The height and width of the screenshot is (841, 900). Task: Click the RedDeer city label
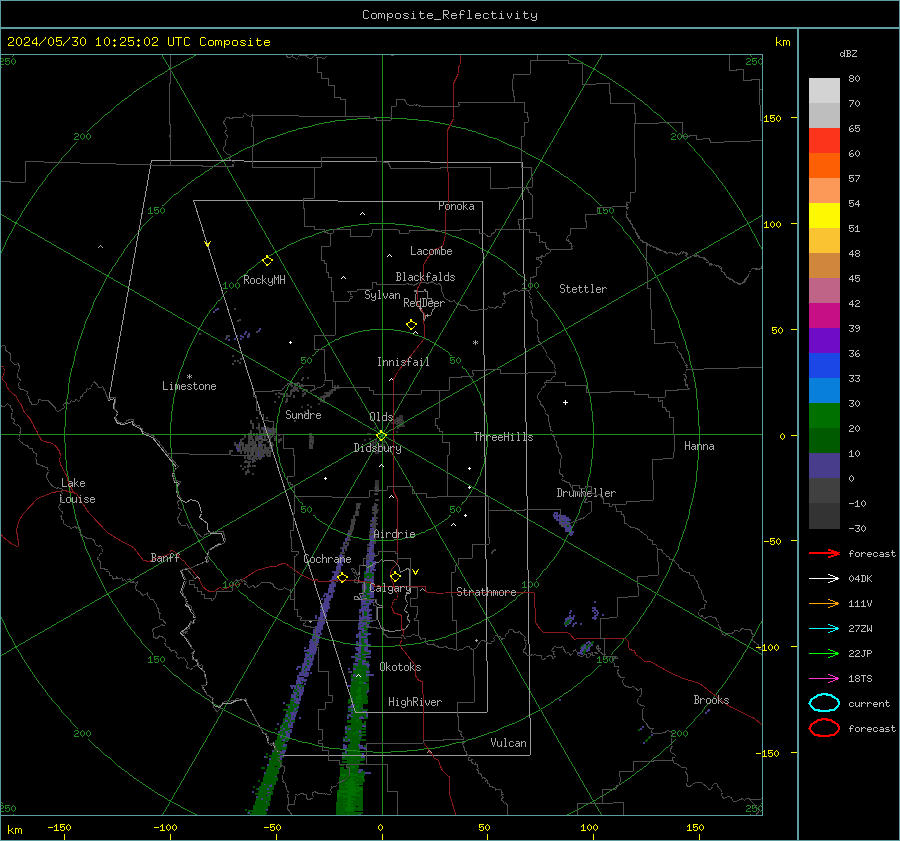click(x=424, y=303)
